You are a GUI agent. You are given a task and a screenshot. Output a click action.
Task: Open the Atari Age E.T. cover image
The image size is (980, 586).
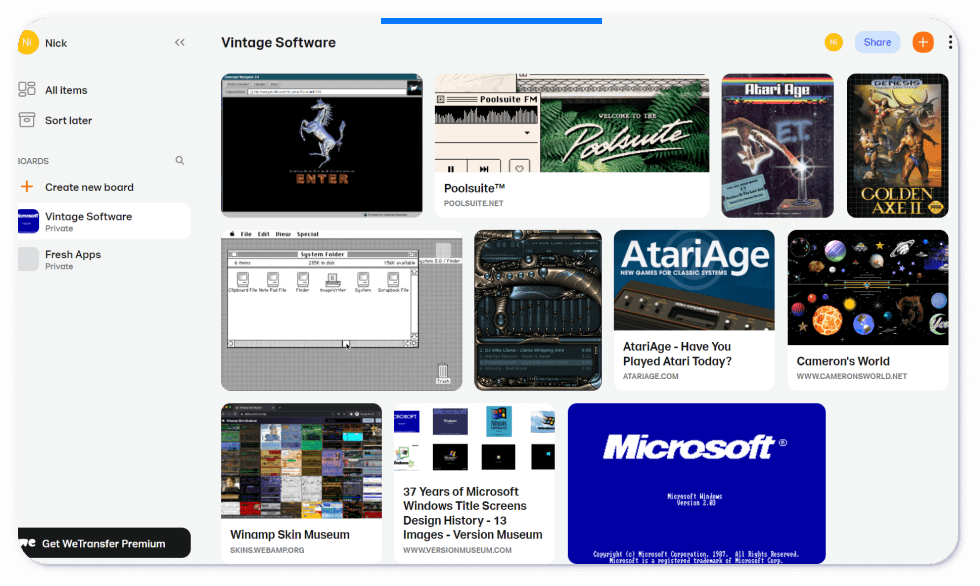[x=778, y=146]
